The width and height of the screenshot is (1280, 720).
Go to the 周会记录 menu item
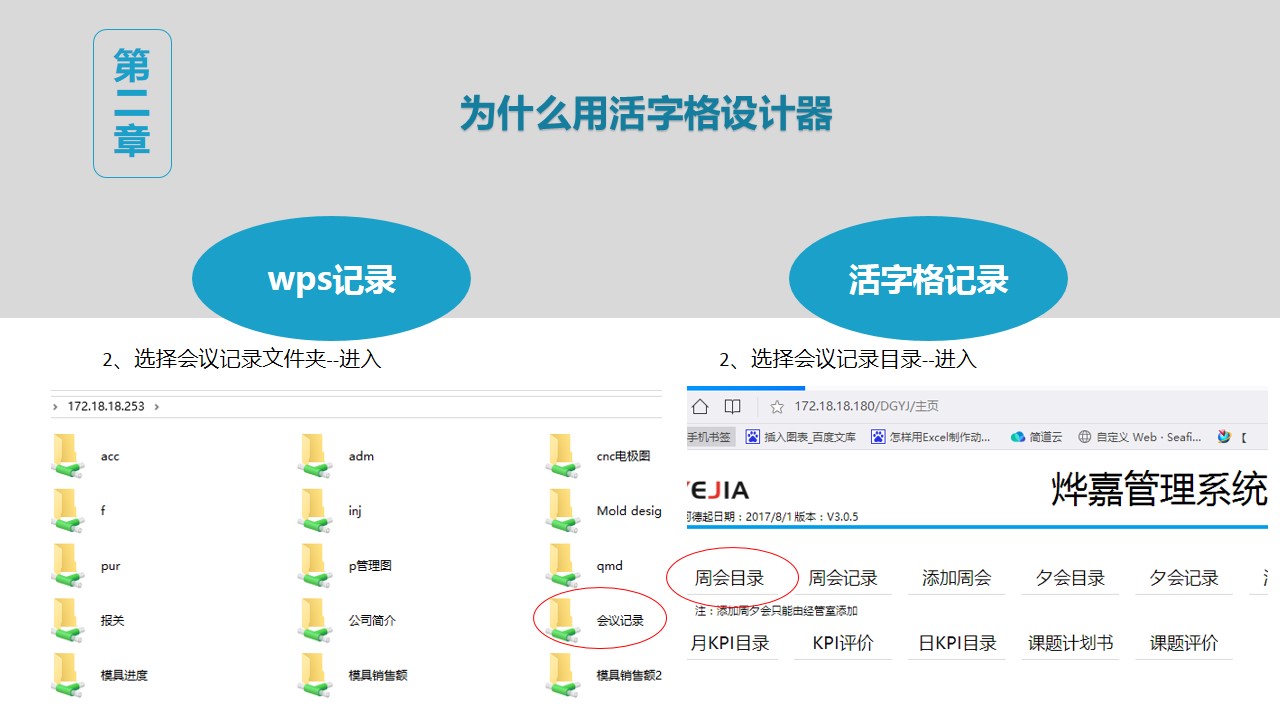point(843,578)
